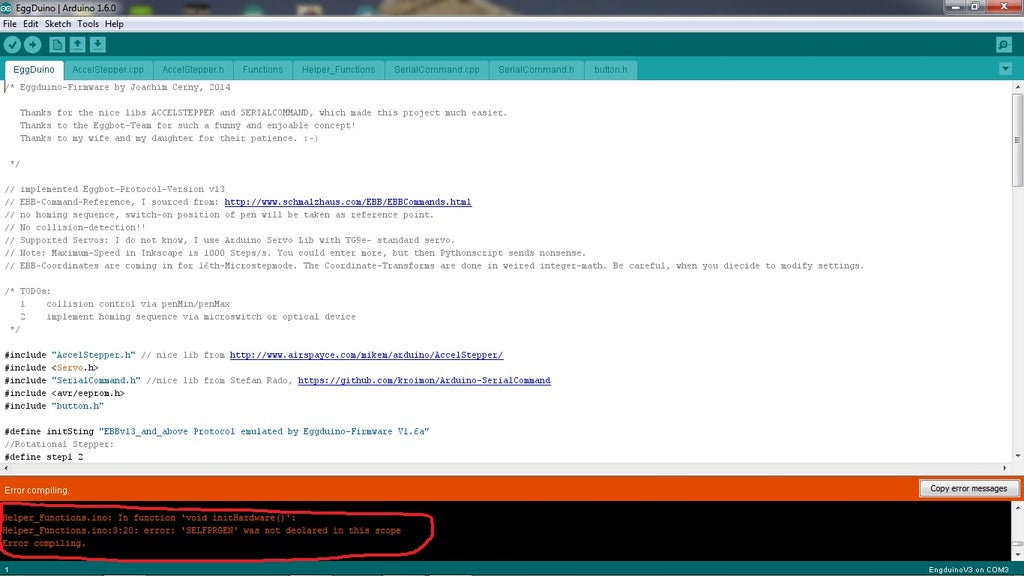Open the Edit menu
Screen dimensions: 1024x576
pos(31,24)
